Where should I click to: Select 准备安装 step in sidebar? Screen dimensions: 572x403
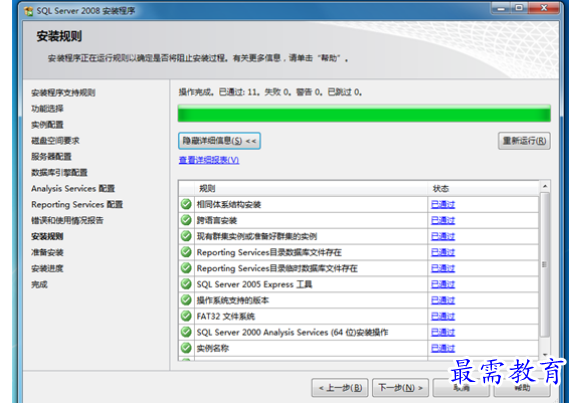point(47,252)
